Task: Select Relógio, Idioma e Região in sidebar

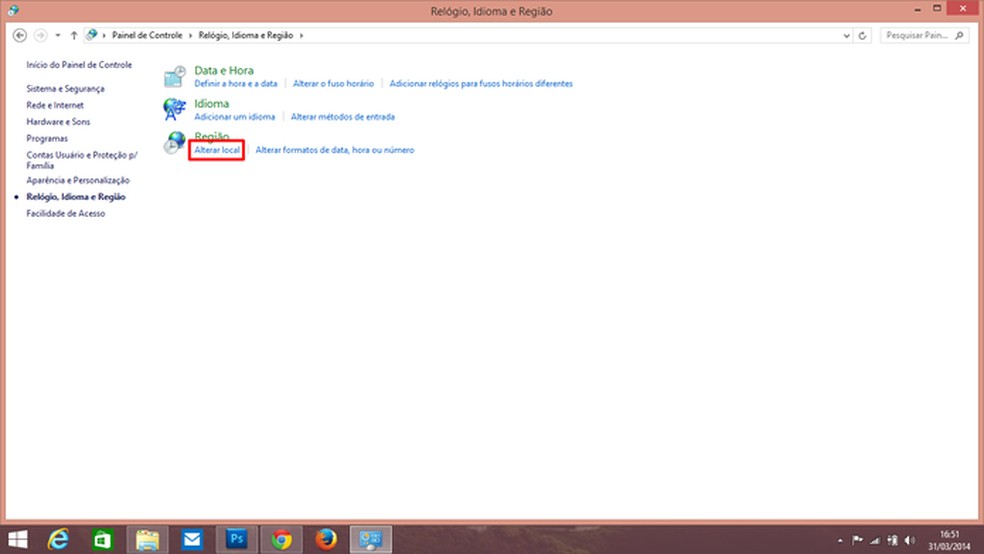Action: [76, 197]
